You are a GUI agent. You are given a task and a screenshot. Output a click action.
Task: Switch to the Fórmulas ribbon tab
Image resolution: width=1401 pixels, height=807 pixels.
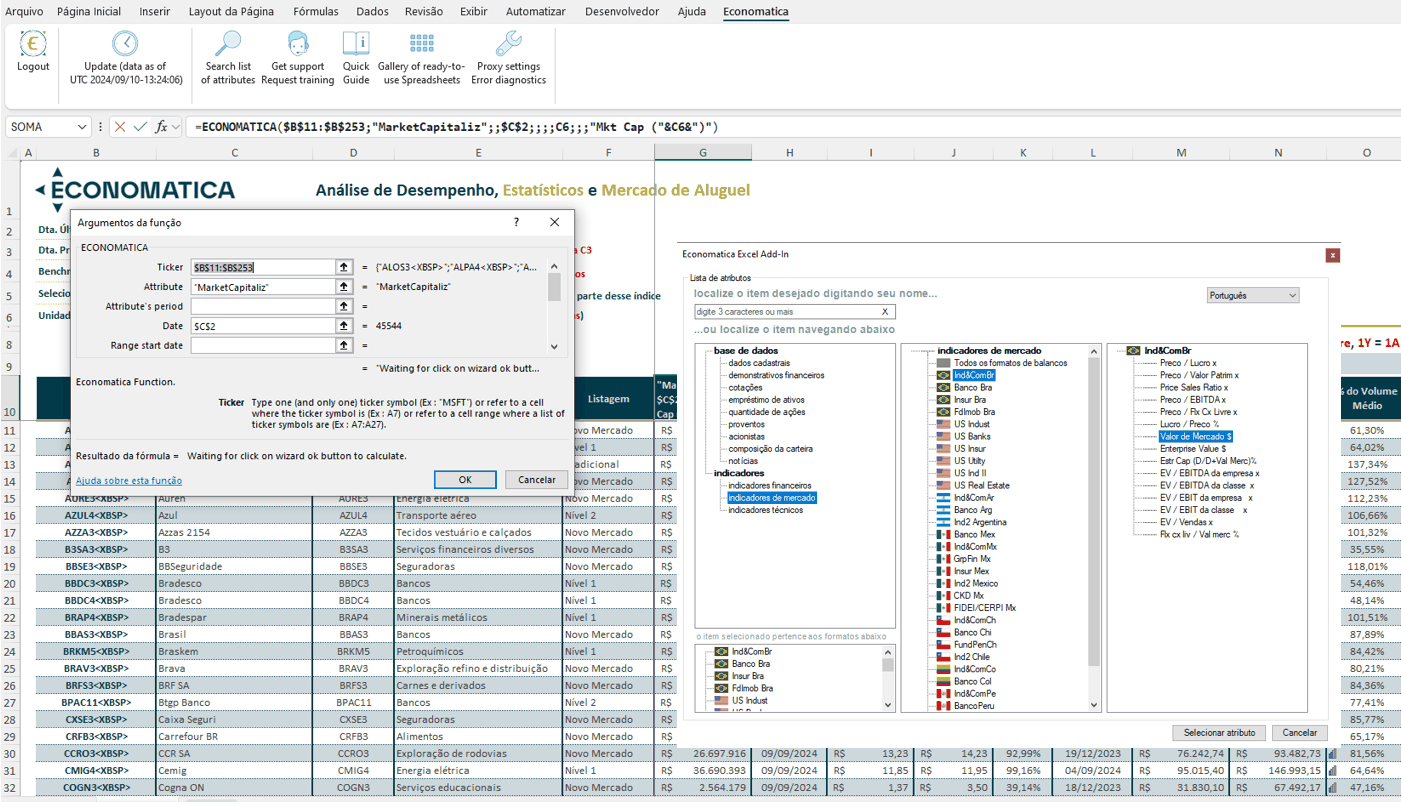click(316, 12)
